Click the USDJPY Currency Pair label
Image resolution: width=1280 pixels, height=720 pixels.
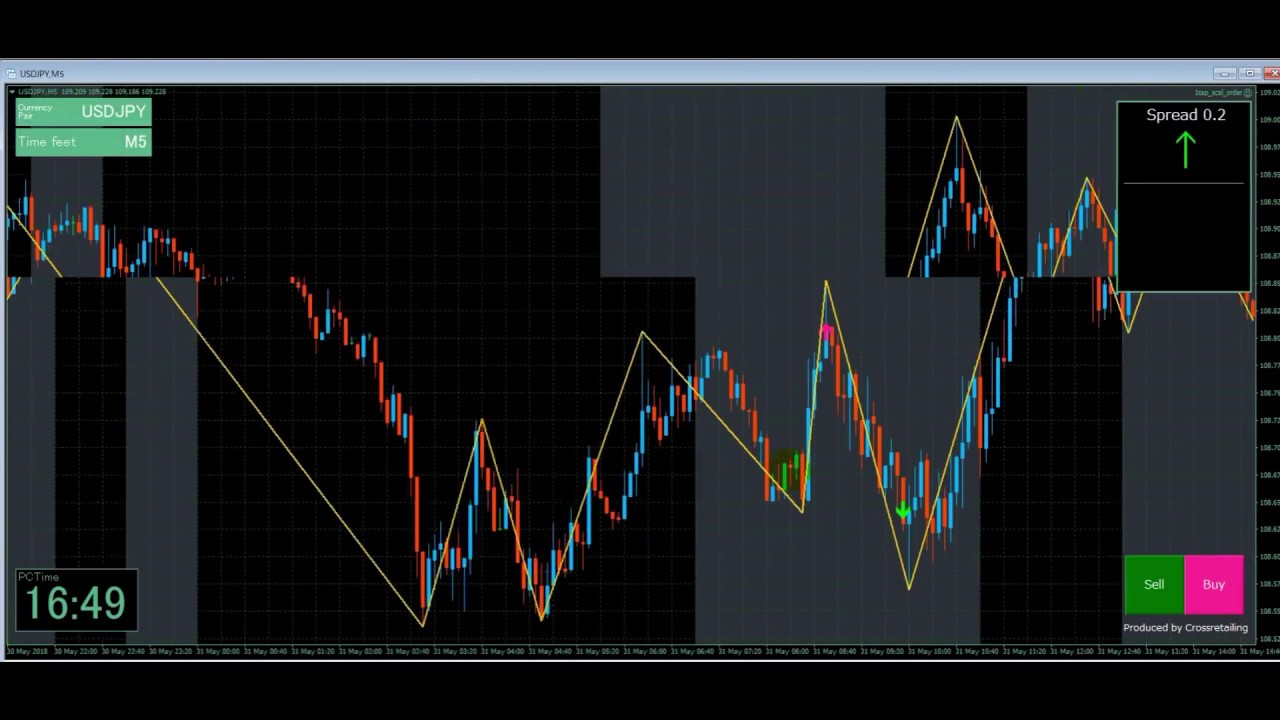pyautogui.click(x=83, y=111)
